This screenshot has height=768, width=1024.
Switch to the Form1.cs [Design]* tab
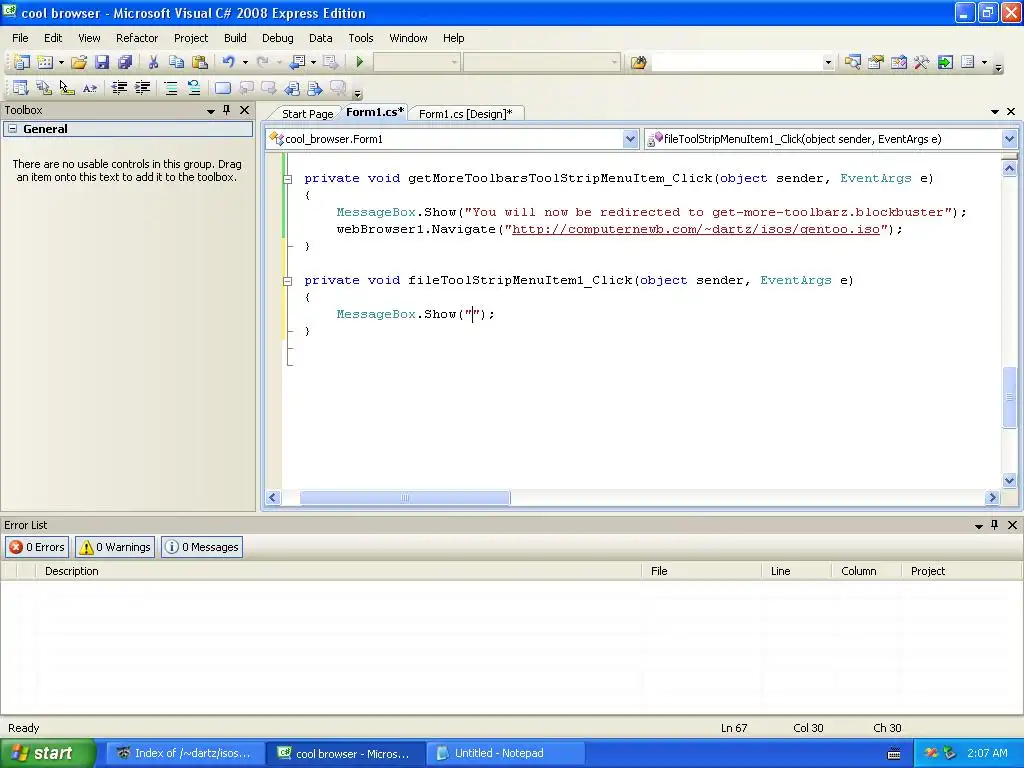466,114
